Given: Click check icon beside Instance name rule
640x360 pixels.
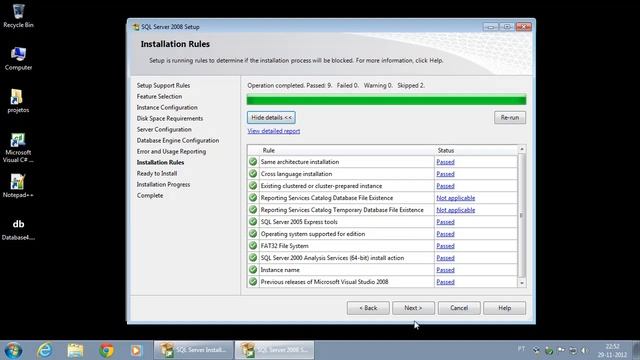Looking at the screenshot, I should (x=253, y=270).
